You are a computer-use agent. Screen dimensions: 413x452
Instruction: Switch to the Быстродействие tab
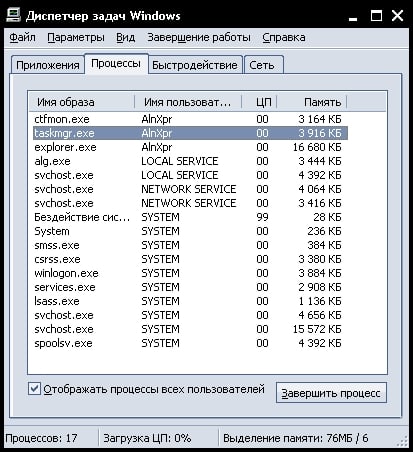(x=195, y=65)
